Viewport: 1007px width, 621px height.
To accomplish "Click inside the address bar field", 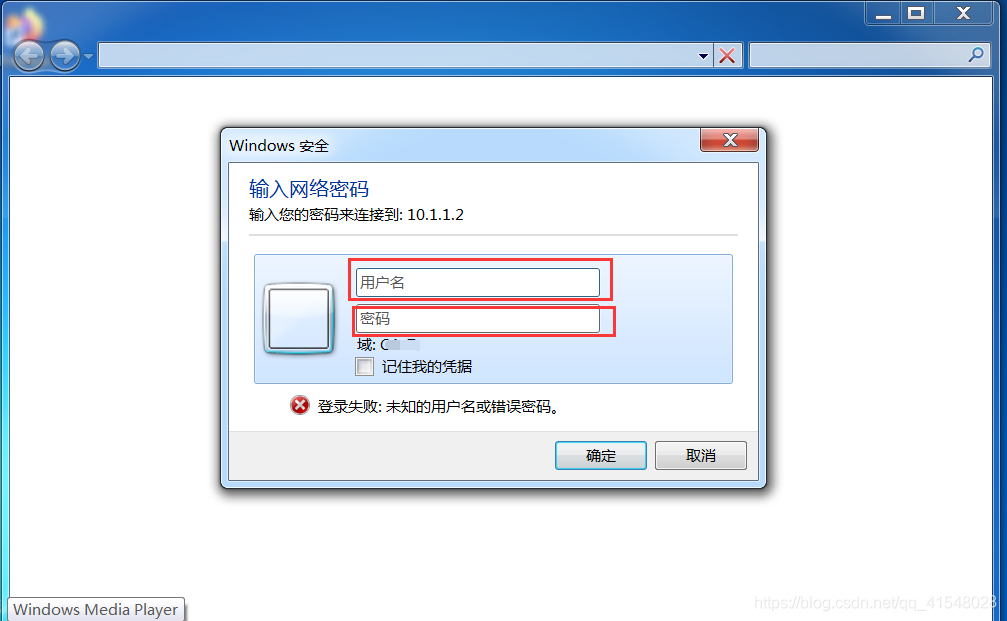I will click(397, 56).
